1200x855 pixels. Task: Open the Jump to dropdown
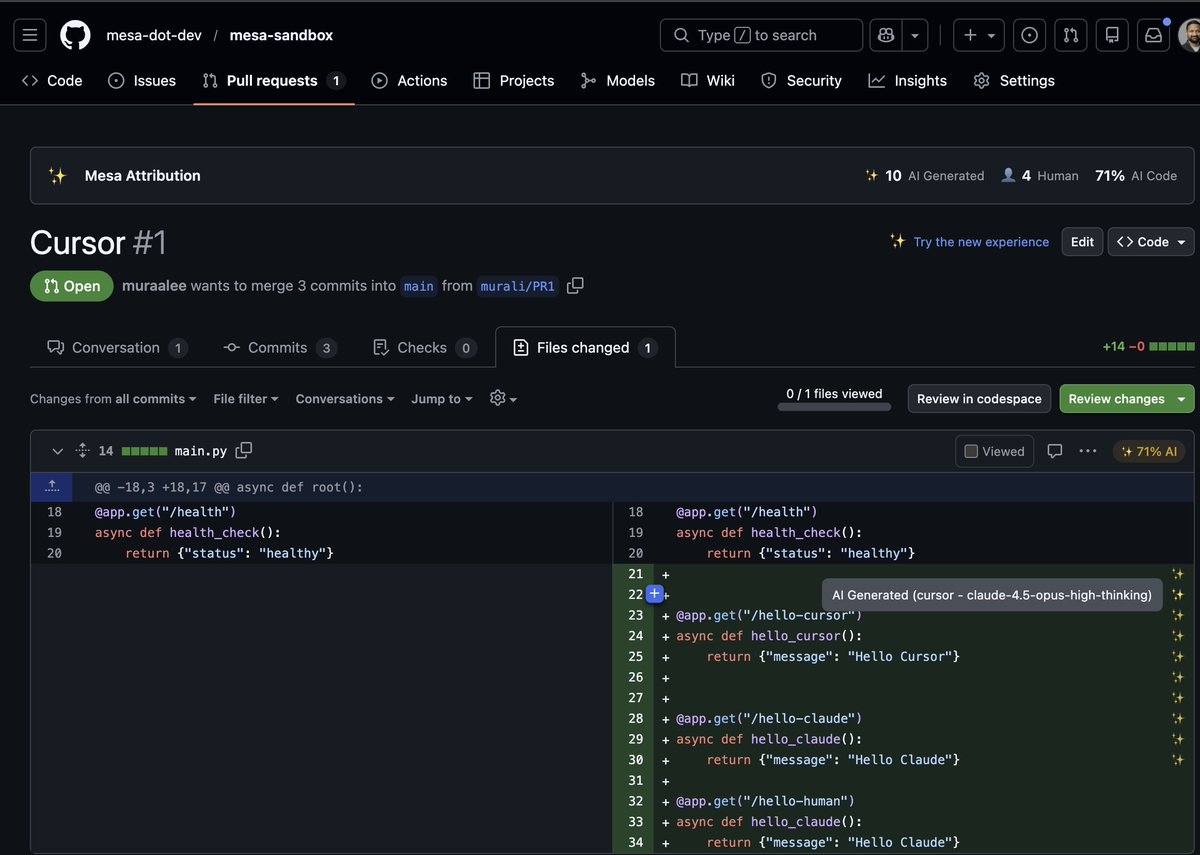pos(442,399)
